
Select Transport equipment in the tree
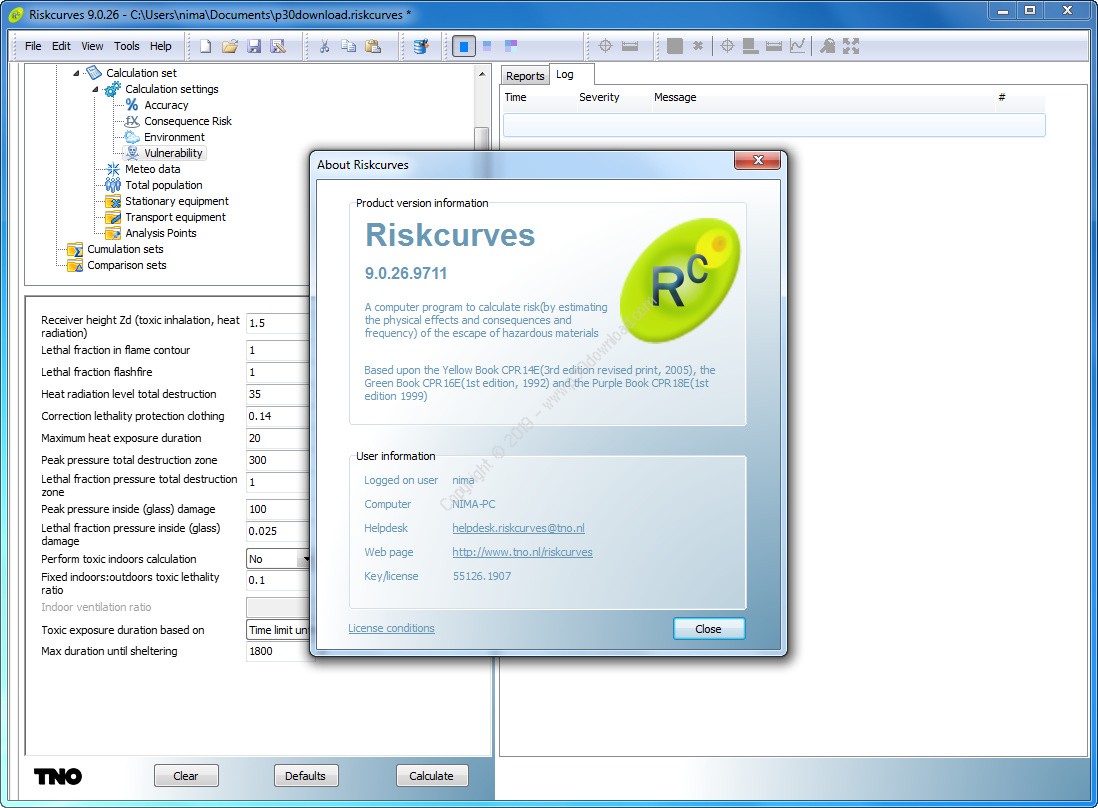point(175,217)
